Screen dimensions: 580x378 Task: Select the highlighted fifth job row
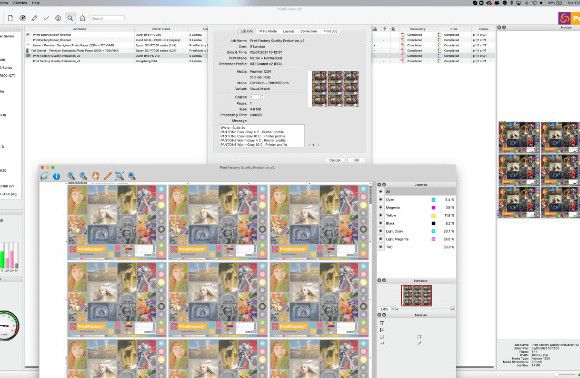tap(116, 56)
